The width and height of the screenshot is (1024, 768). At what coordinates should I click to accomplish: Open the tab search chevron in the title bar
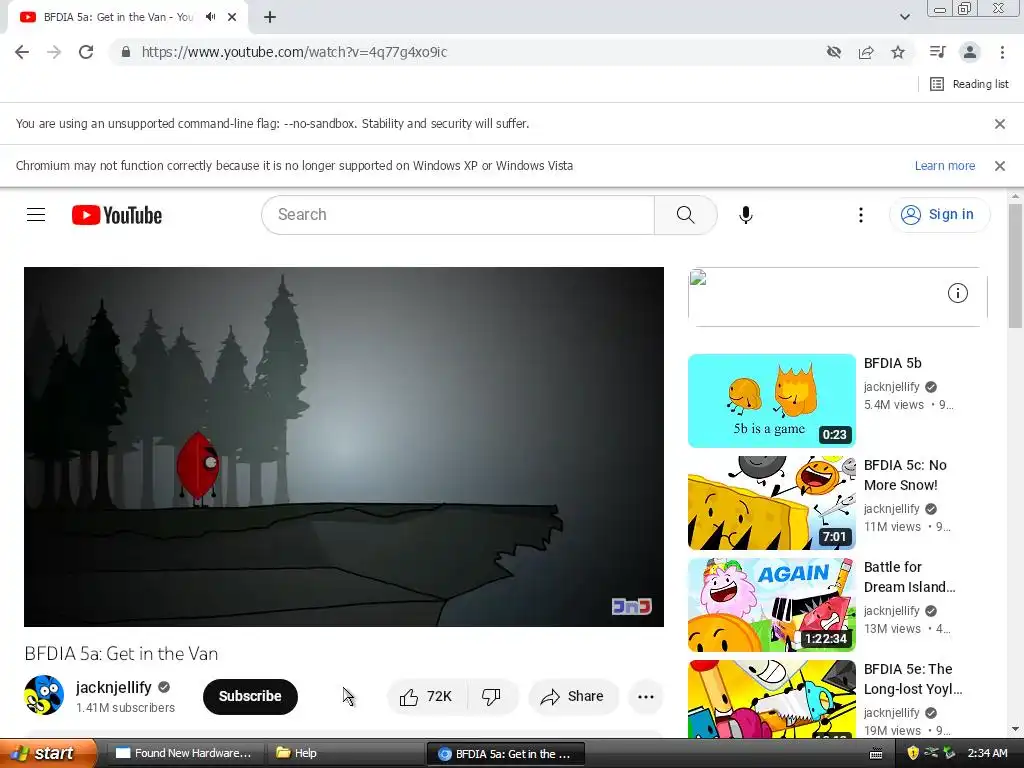[904, 17]
